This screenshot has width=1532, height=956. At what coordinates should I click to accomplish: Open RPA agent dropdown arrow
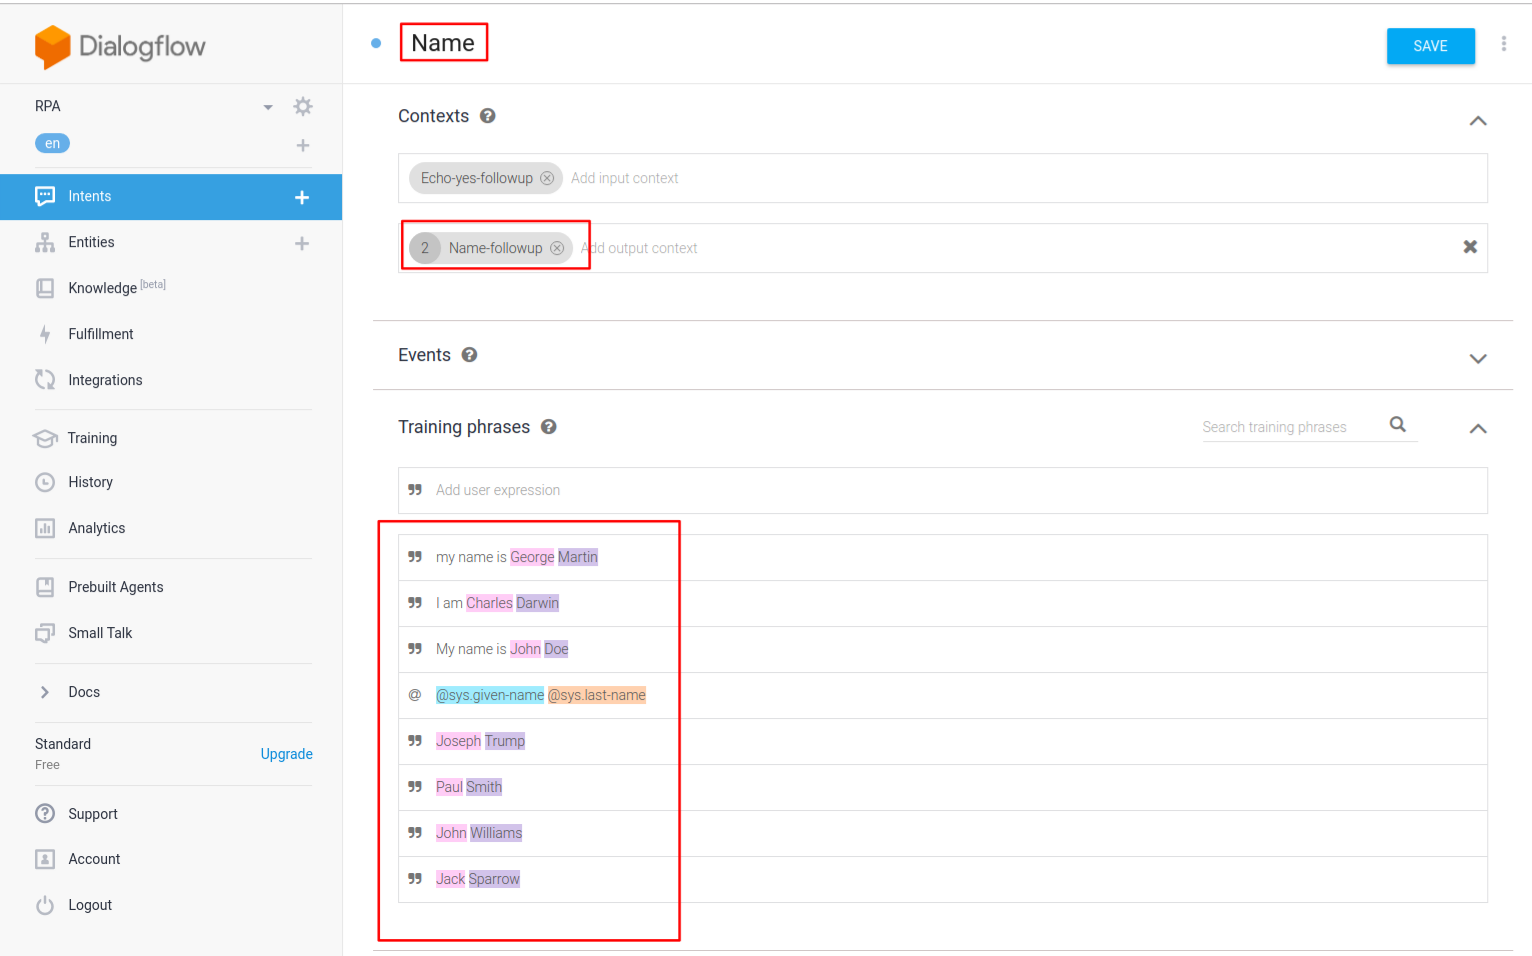pos(268,107)
